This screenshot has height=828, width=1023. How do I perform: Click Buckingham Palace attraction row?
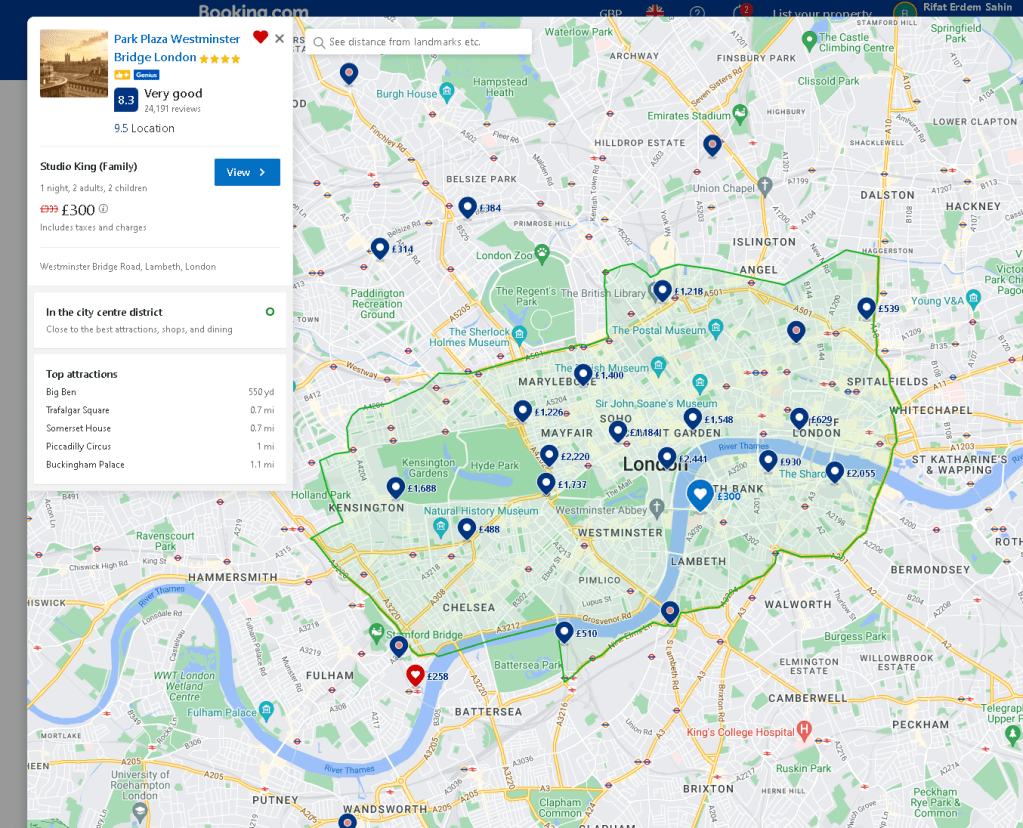160,465
